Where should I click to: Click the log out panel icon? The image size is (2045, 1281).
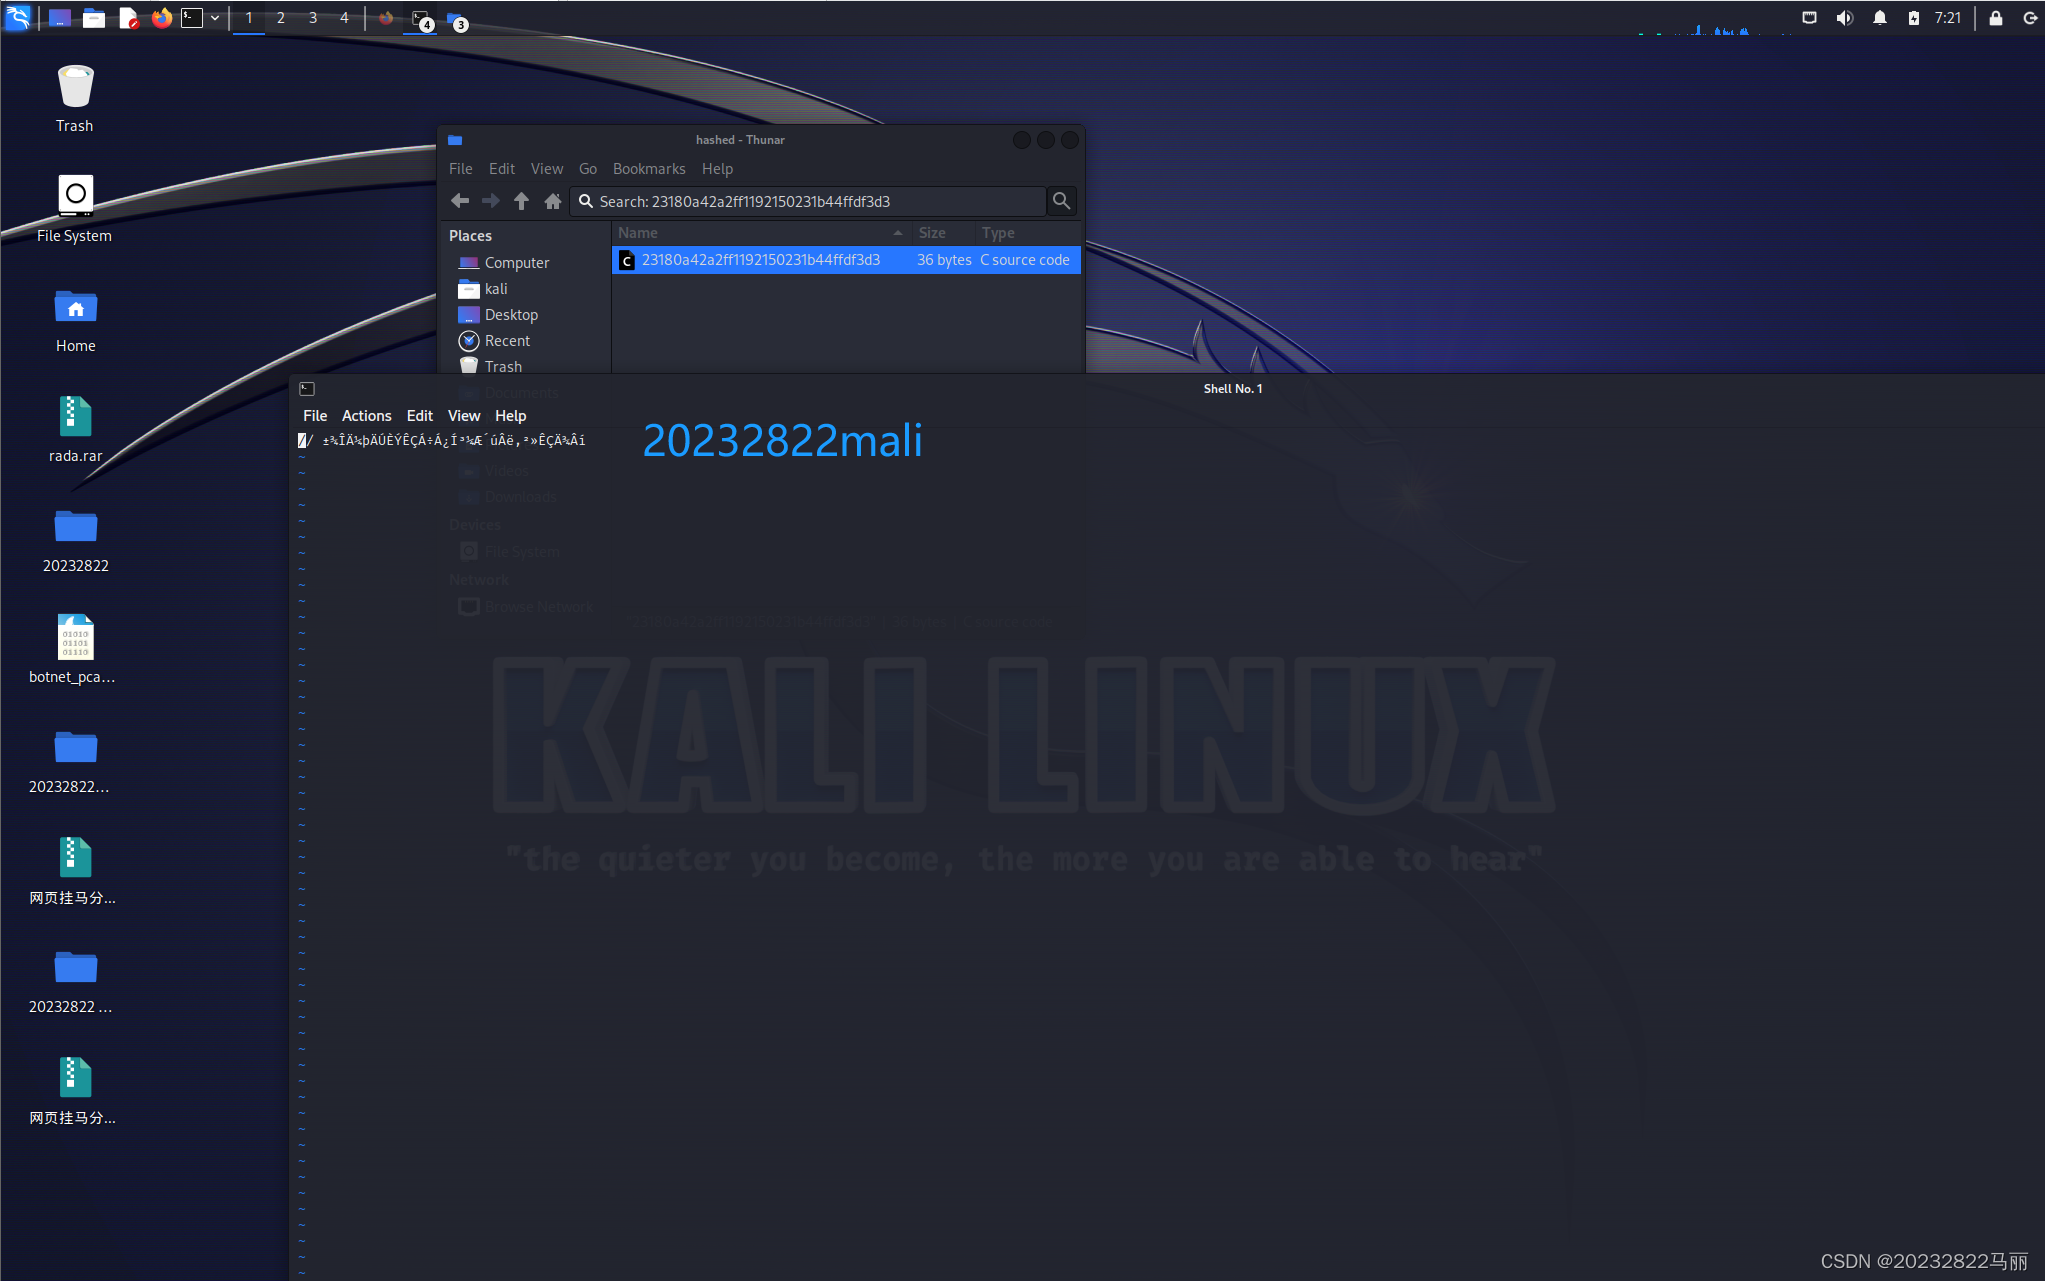tap(2030, 18)
